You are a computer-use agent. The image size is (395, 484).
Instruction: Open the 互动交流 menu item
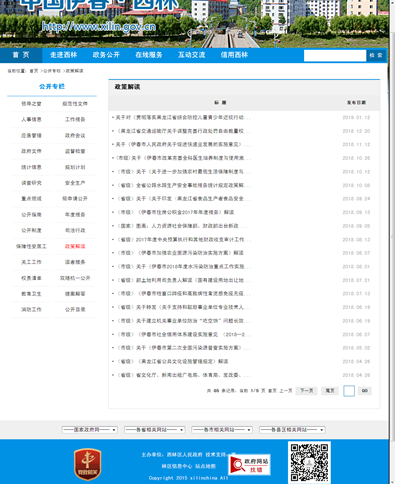click(x=191, y=55)
